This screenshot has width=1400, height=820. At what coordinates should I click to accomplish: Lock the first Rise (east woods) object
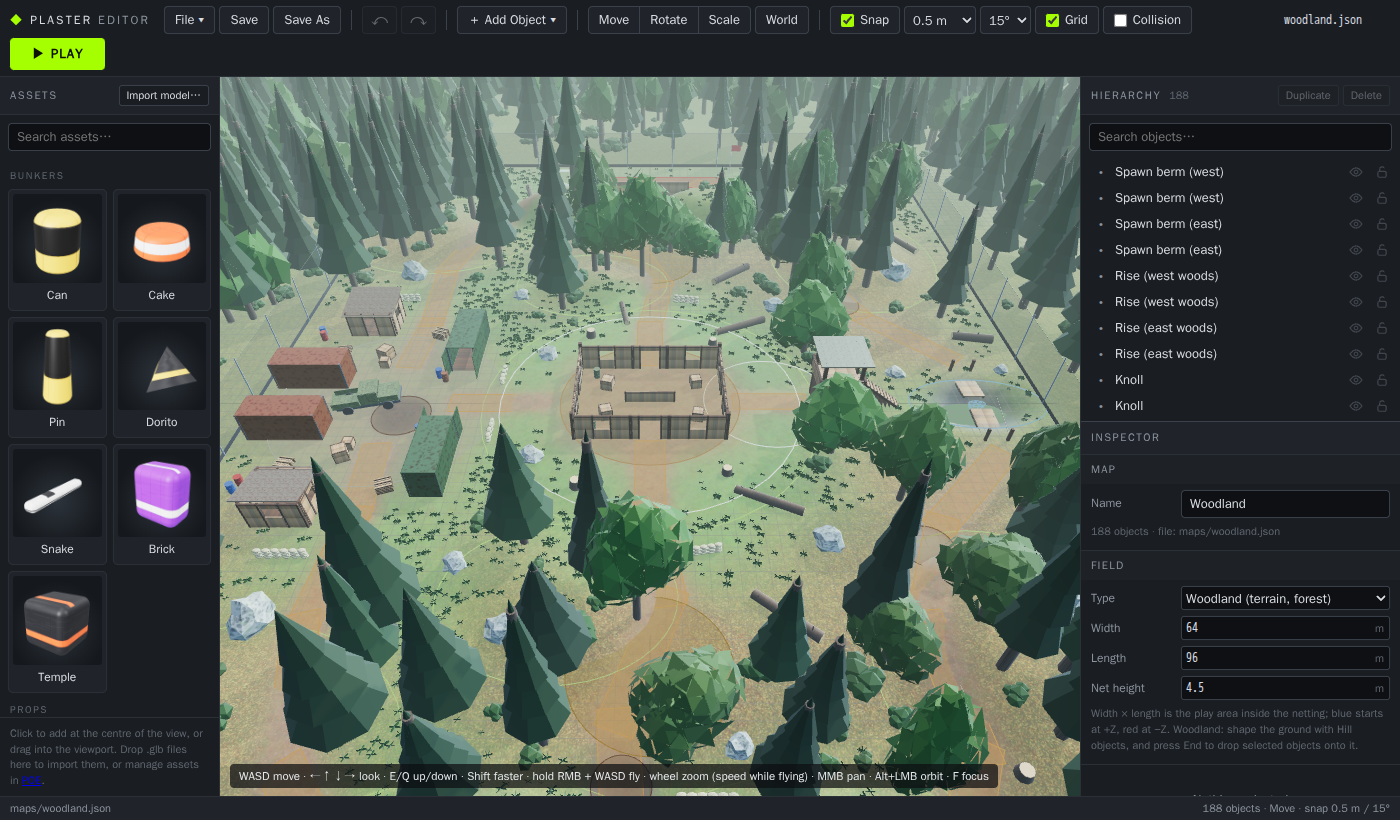[1382, 328]
